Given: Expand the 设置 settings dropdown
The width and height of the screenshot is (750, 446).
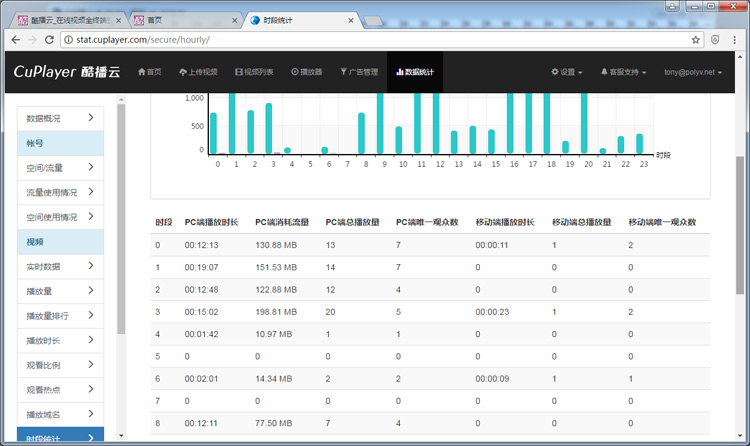Looking at the screenshot, I should point(568,72).
